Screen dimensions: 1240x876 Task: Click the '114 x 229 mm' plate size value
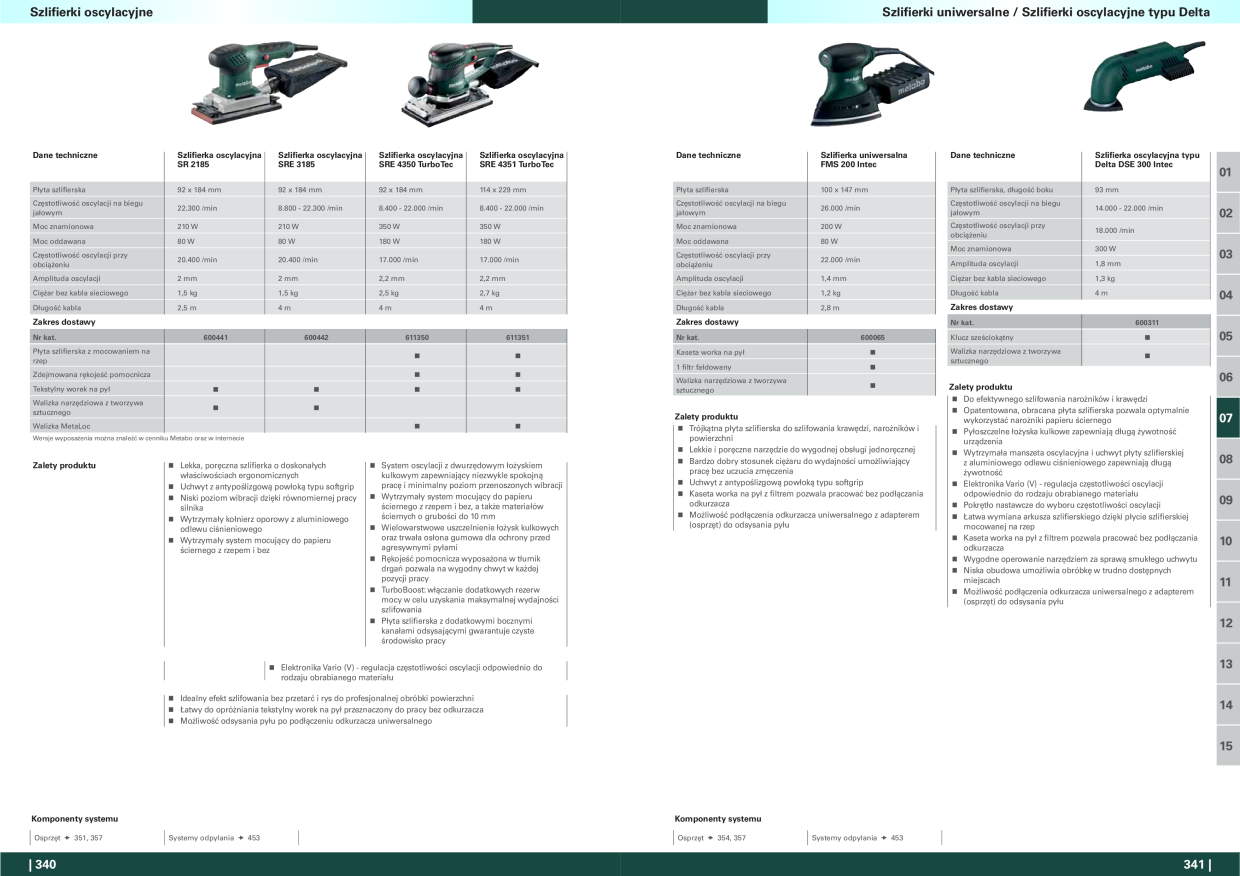point(503,189)
